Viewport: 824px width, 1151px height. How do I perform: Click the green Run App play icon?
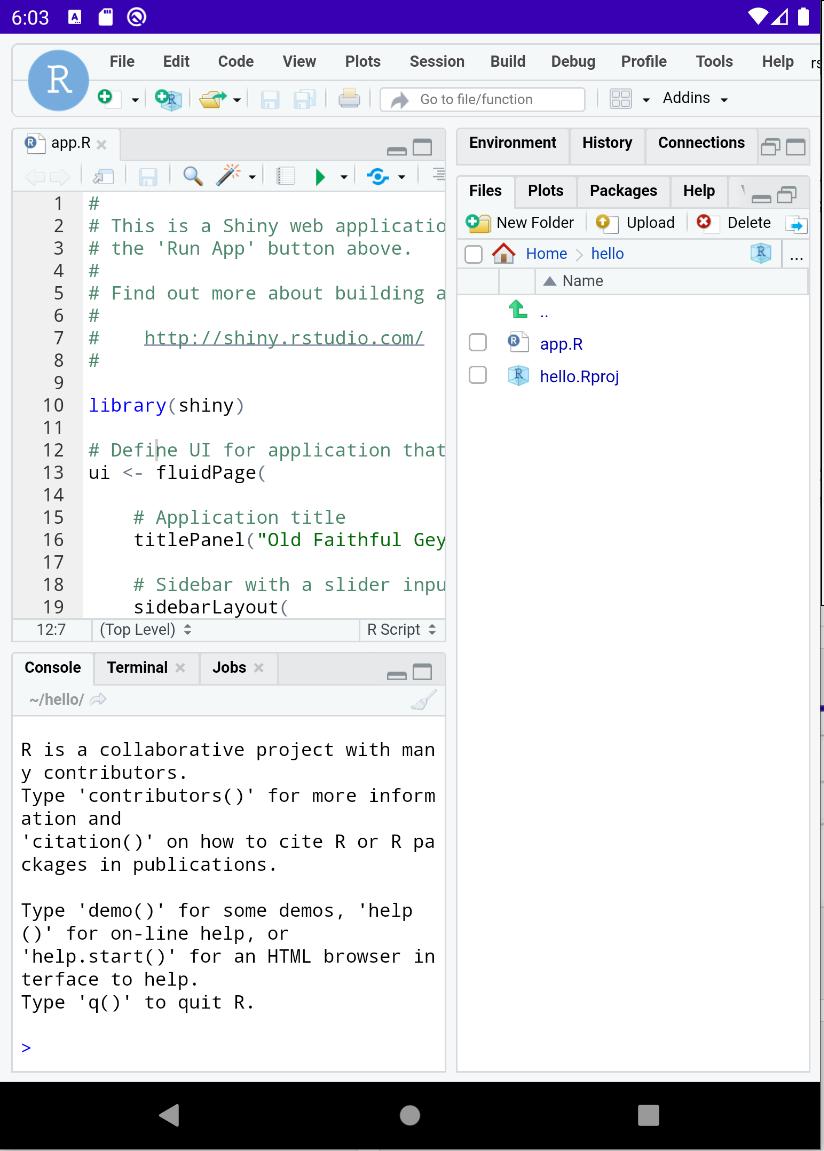[x=320, y=177]
